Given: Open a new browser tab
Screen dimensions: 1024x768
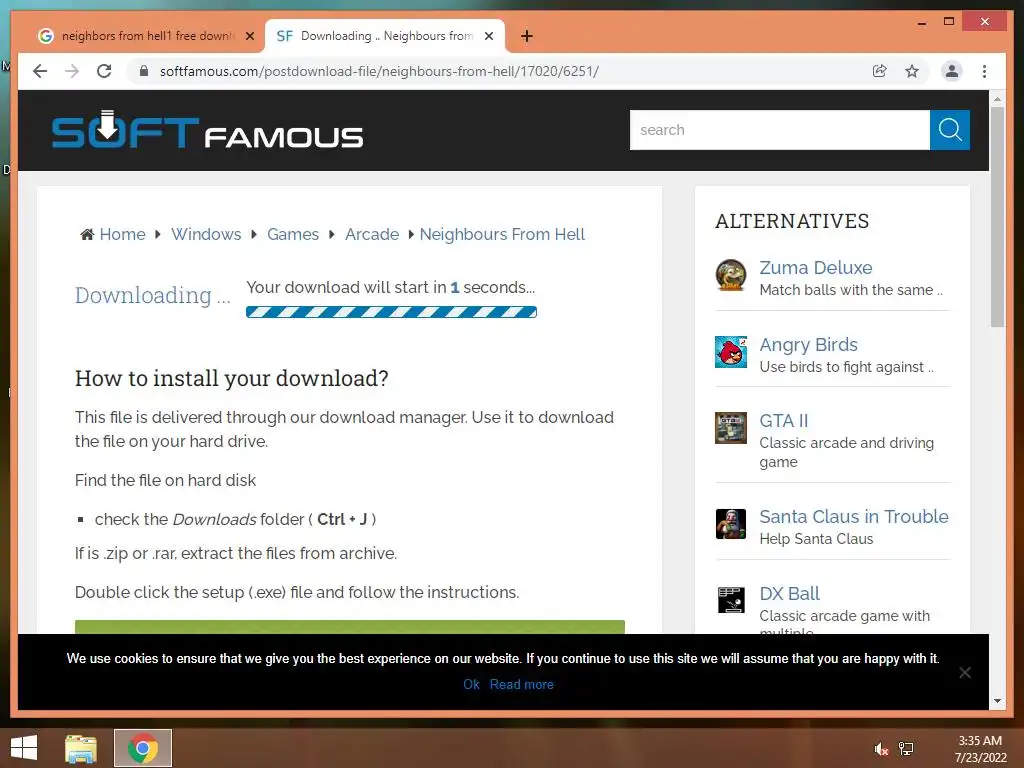Looking at the screenshot, I should [x=527, y=36].
